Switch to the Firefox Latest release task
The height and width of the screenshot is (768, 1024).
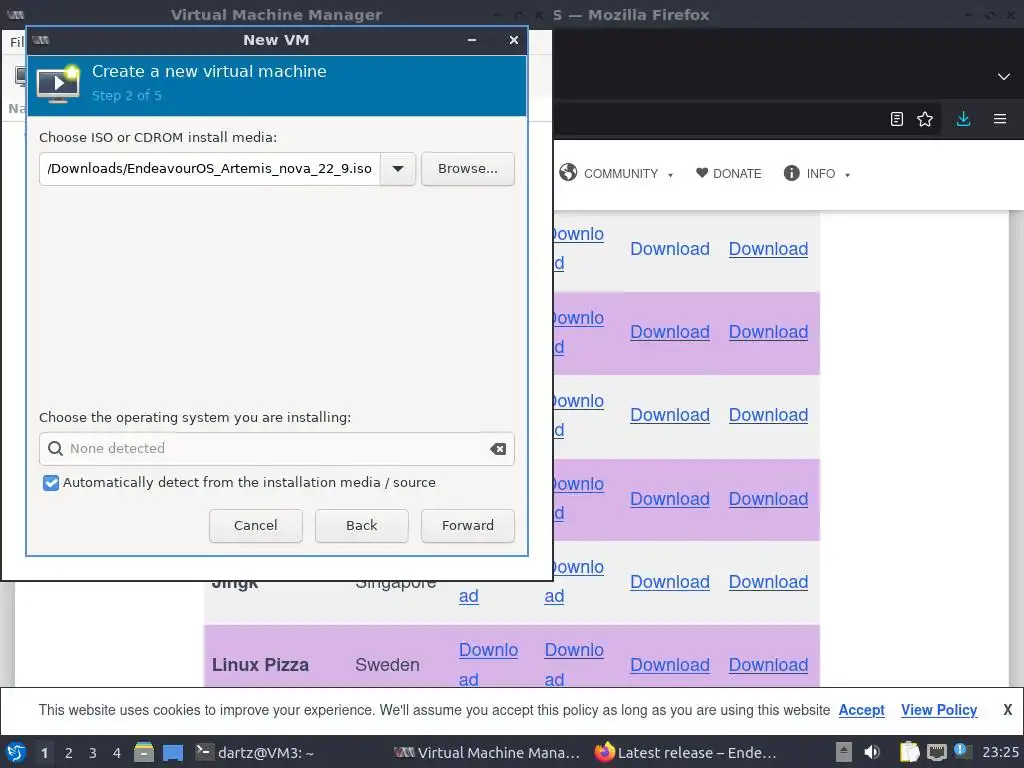[686, 753]
